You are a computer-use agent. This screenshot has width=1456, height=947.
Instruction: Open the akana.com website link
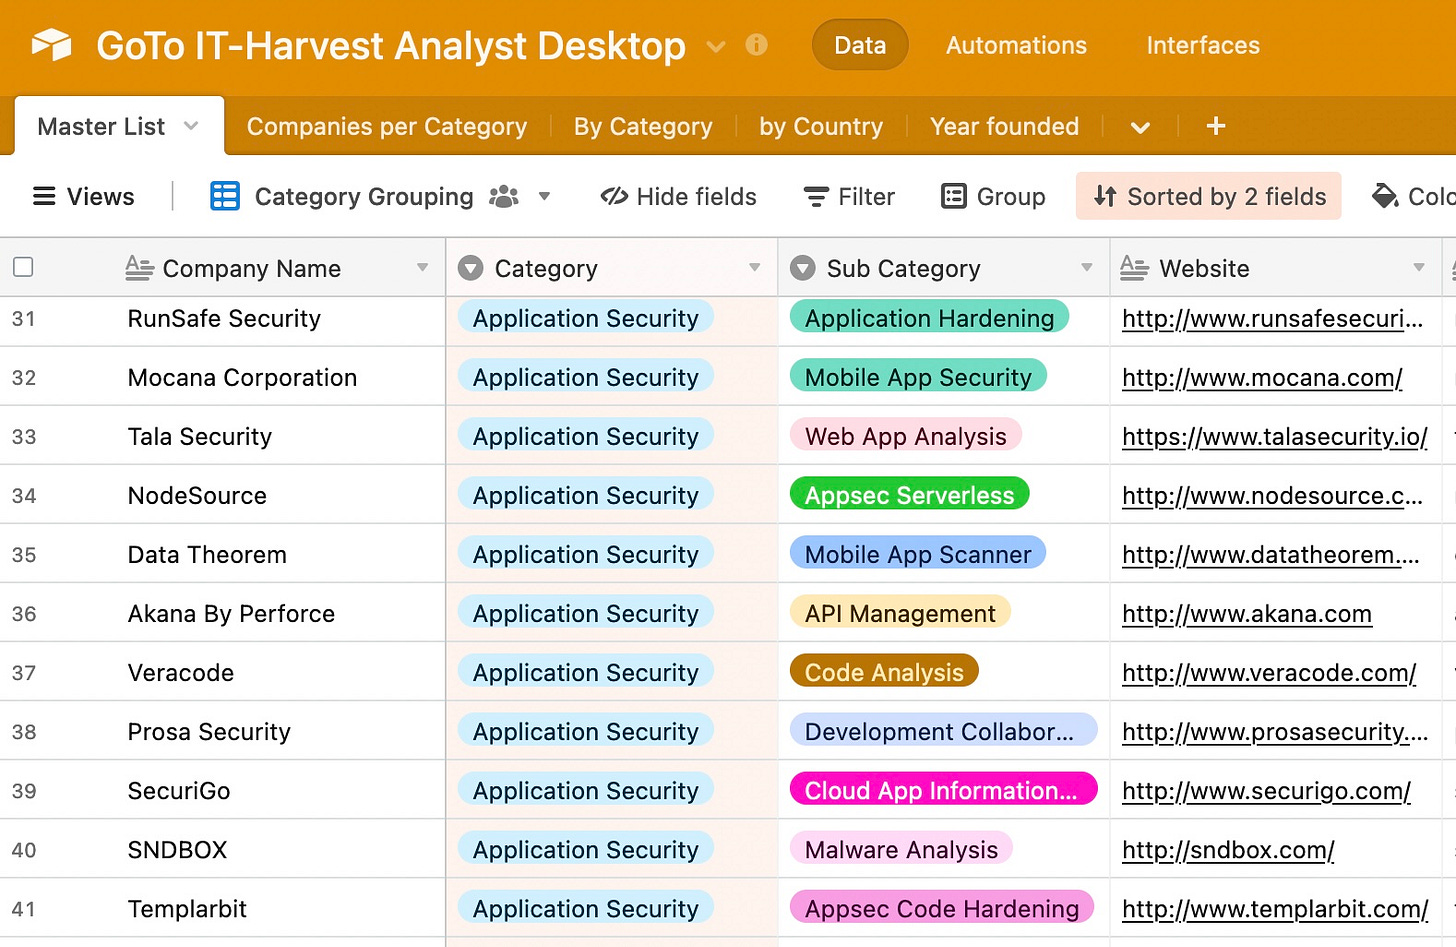[x=1247, y=614]
